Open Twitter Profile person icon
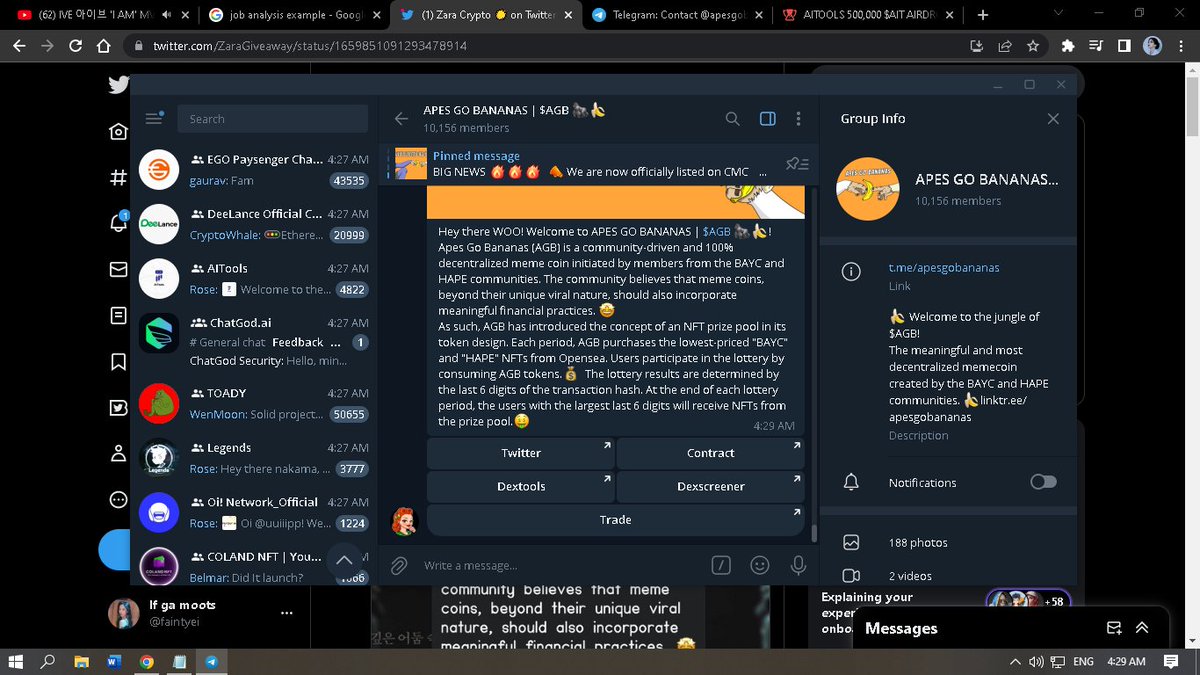Viewport: 1200px width, 675px height. (118, 453)
